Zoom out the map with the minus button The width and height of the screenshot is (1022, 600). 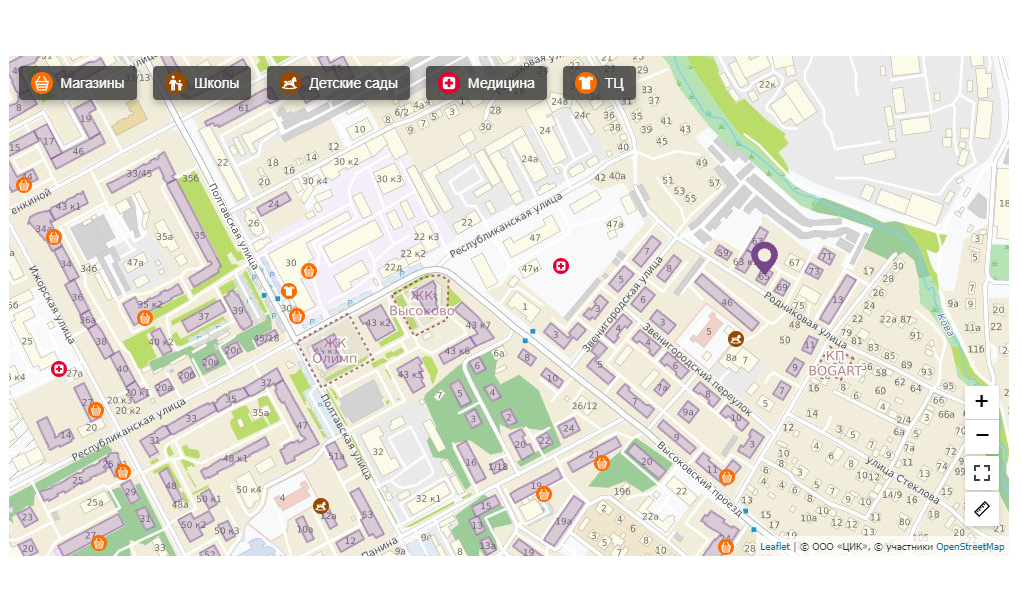[x=982, y=435]
